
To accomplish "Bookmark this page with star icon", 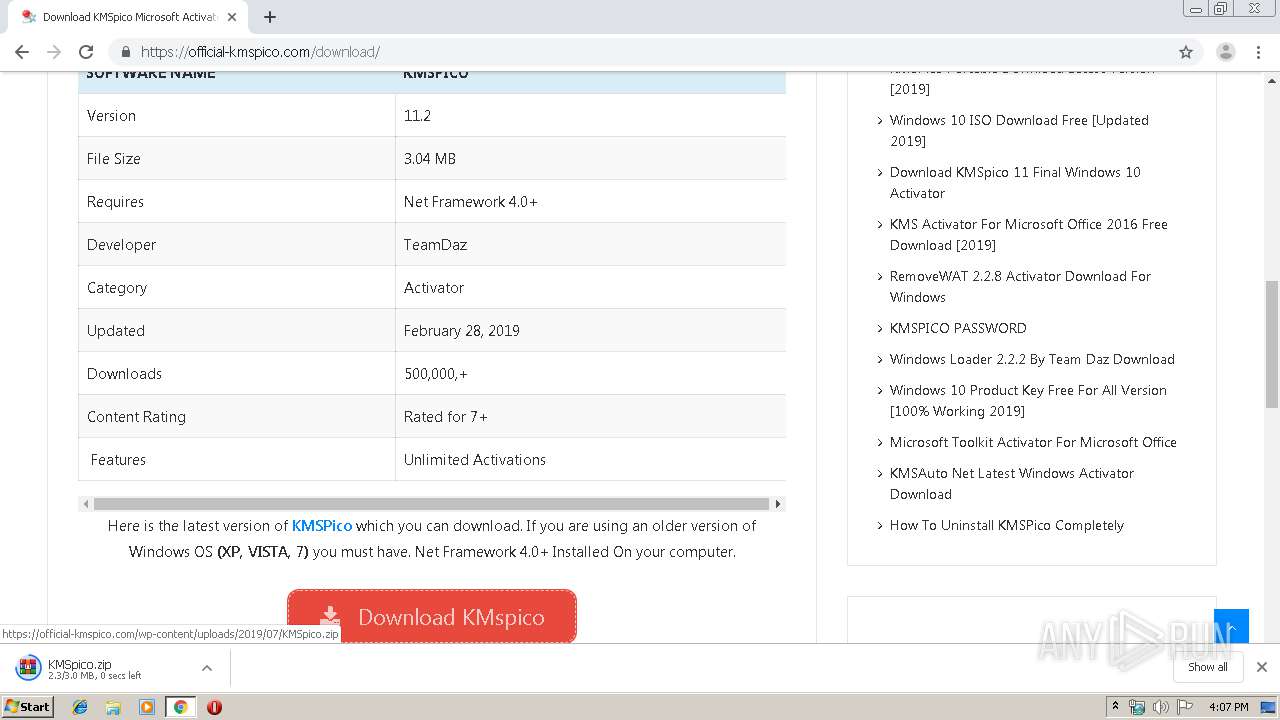I will 1186,52.
